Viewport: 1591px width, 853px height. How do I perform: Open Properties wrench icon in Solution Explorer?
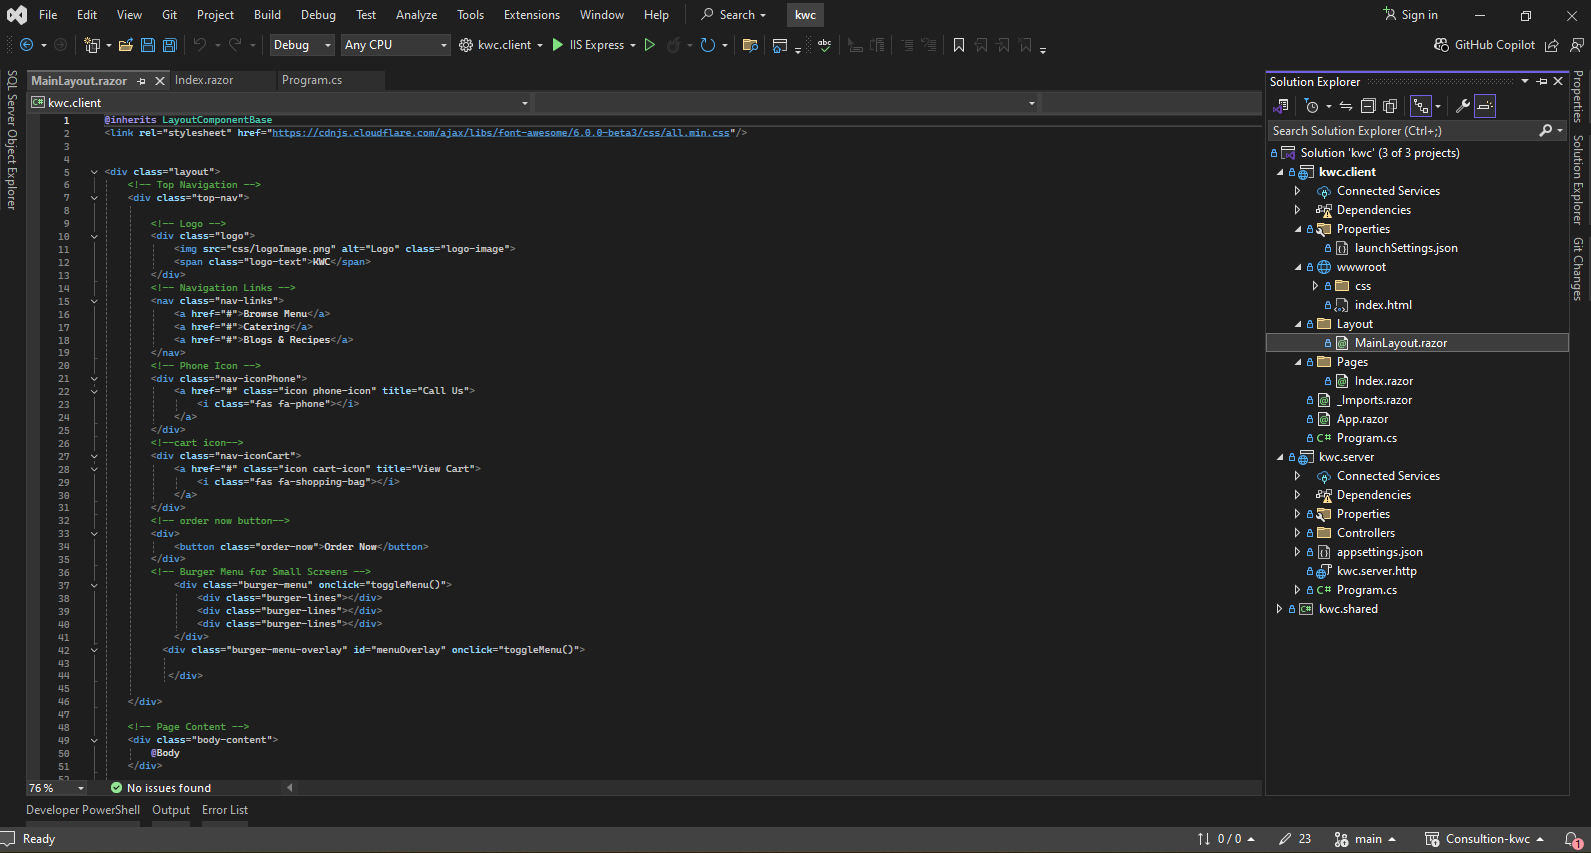1462,106
